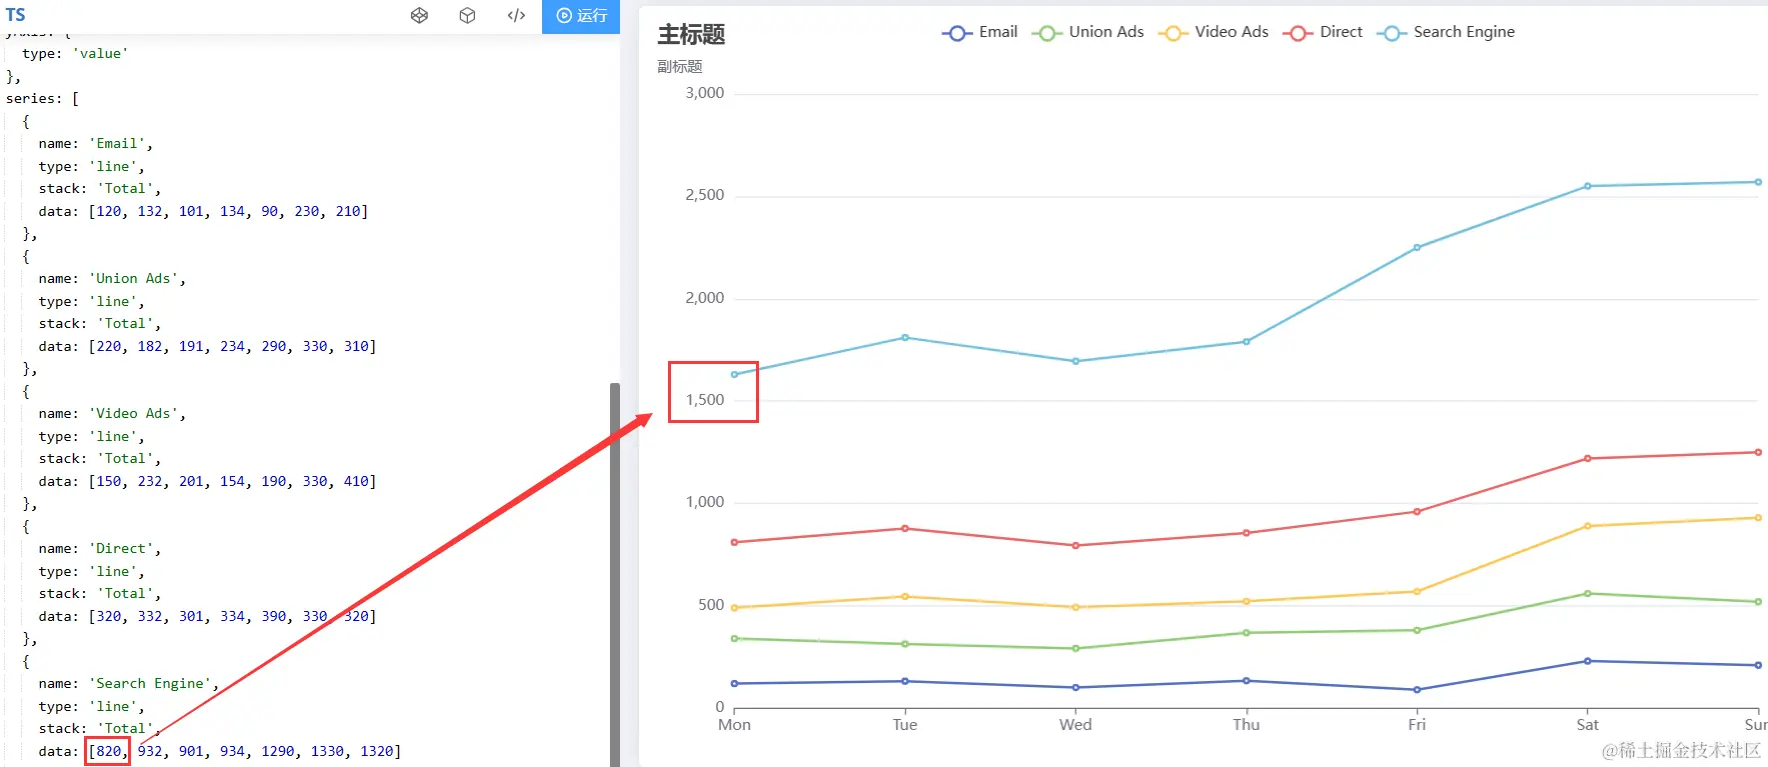Click the Union Ads data point above Thu

point(1246,633)
